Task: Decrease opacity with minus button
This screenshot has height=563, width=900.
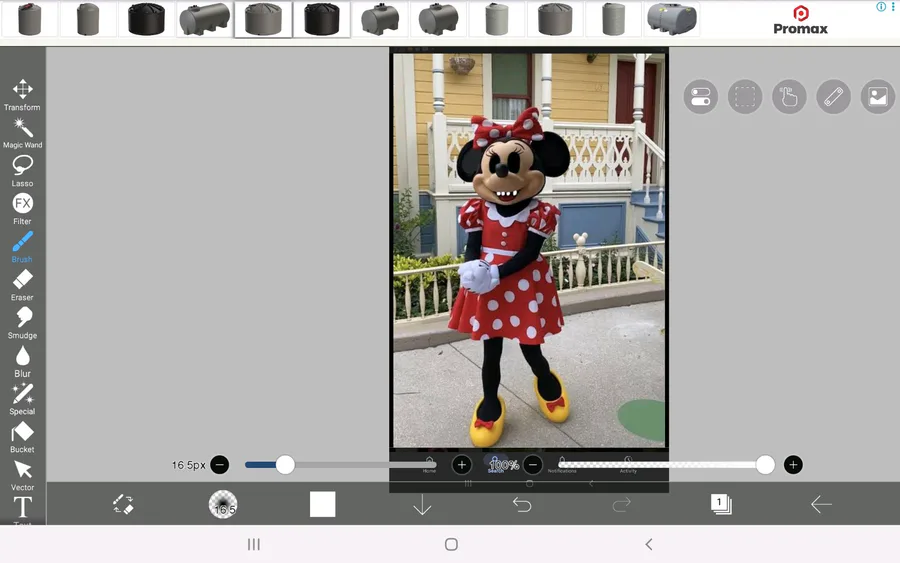Action: 533,464
